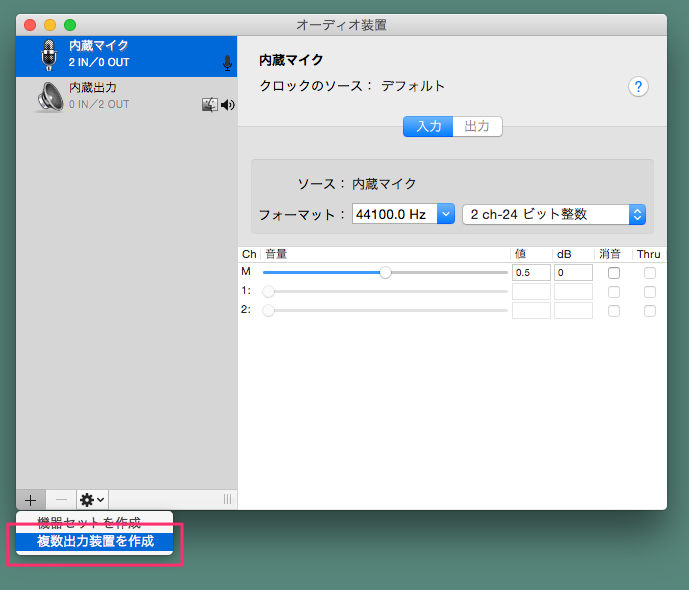Click the plus add device button

[x=31, y=500]
